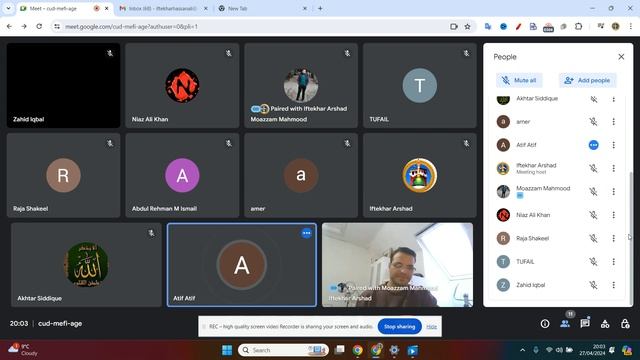Select Atif Atif speaking video tile

[242, 265]
